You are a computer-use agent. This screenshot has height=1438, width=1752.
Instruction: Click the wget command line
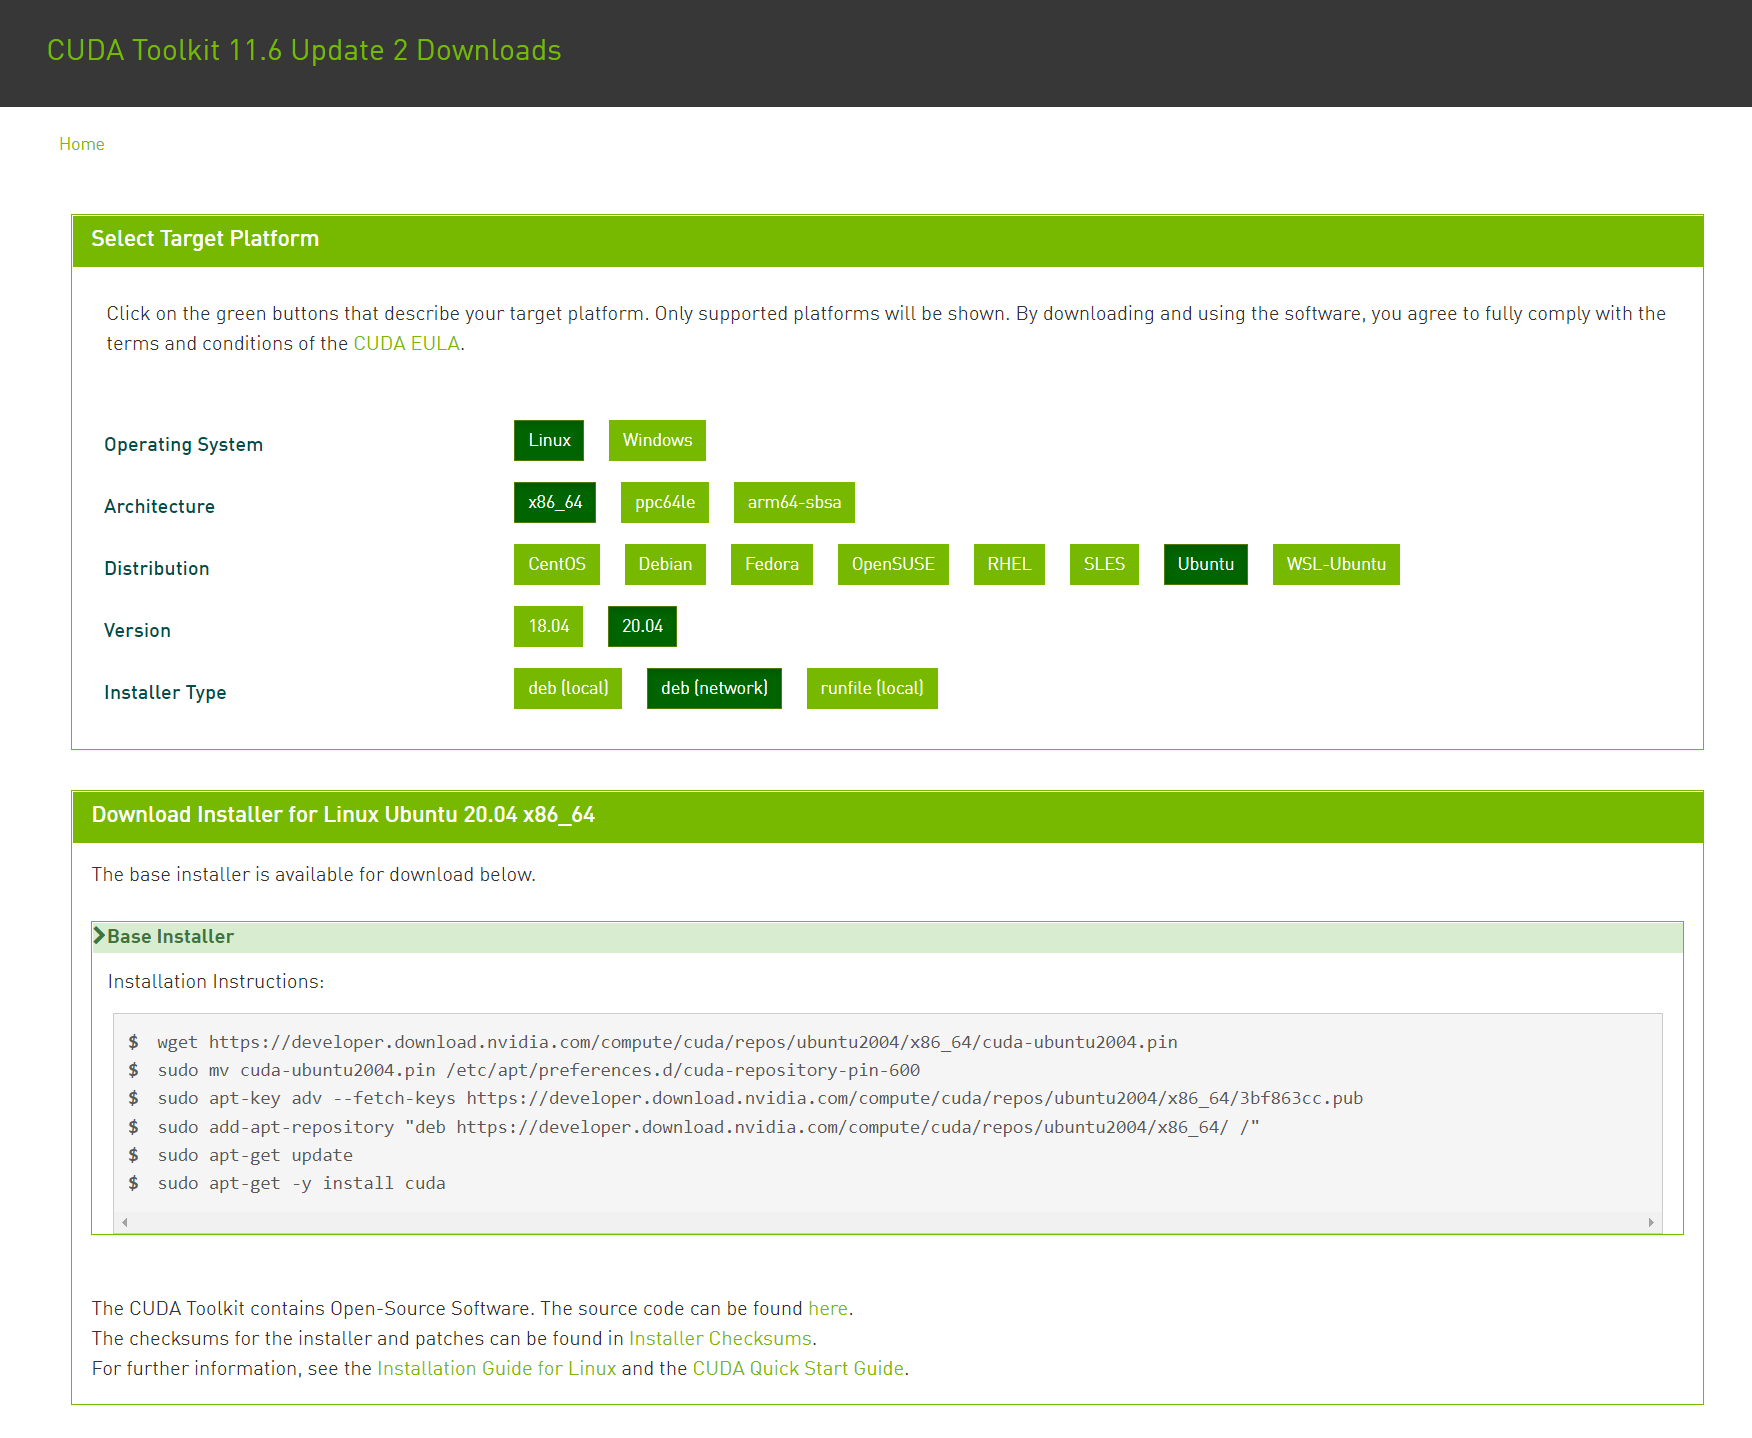(667, 1042)
